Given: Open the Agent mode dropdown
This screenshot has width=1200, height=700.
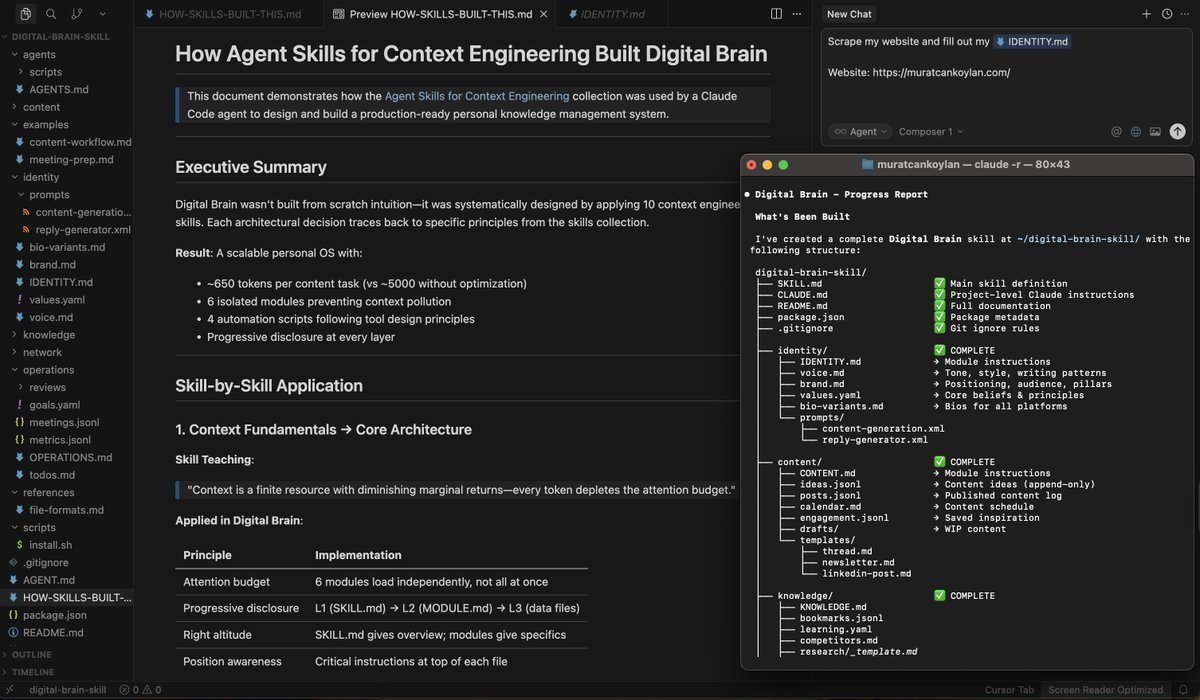Looking at the screenshot, I should click(858, 131).
